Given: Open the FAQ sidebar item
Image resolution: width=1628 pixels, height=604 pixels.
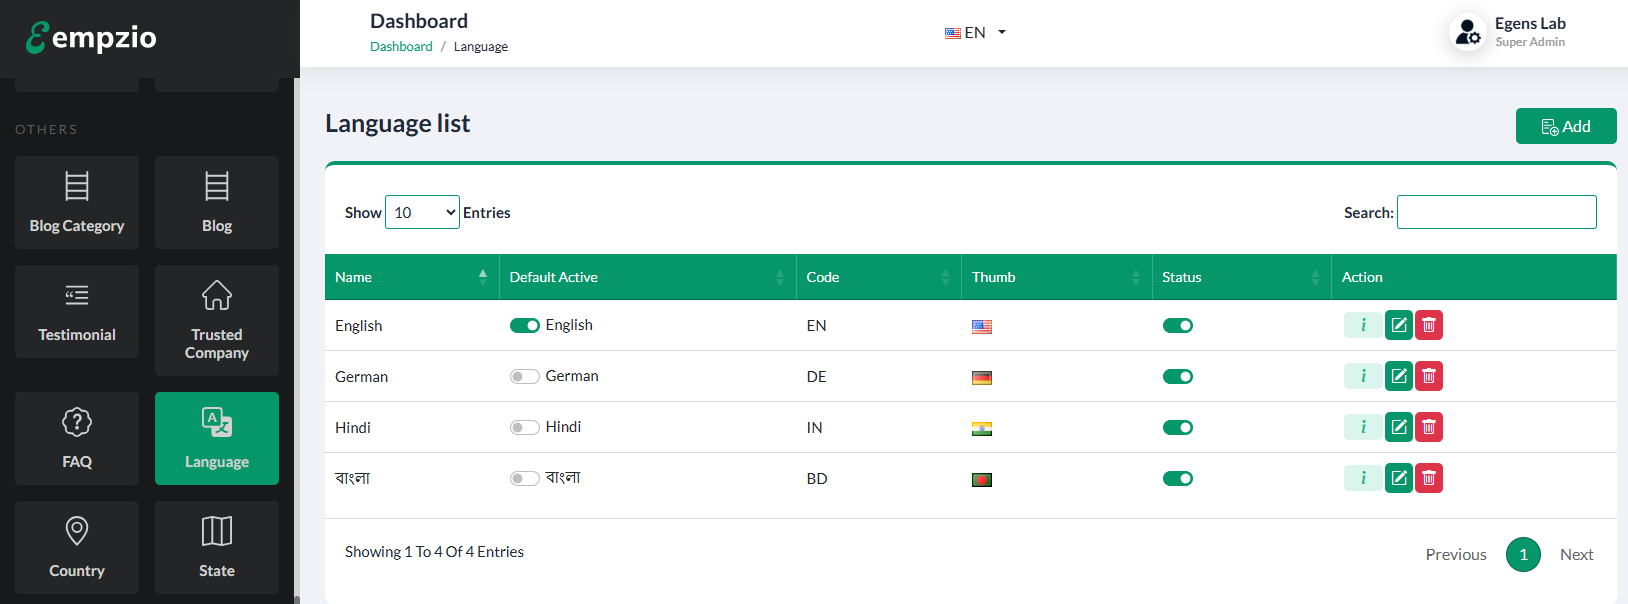Looking at the screenshot, I should pyautogui.click(x=77, y=438).
